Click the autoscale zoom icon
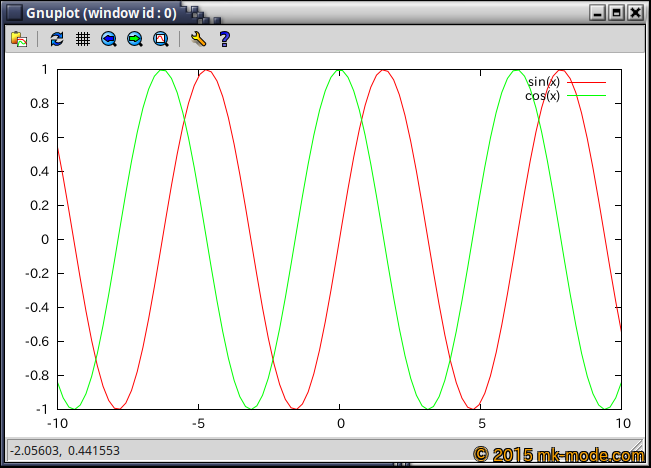 click(160, 39)
